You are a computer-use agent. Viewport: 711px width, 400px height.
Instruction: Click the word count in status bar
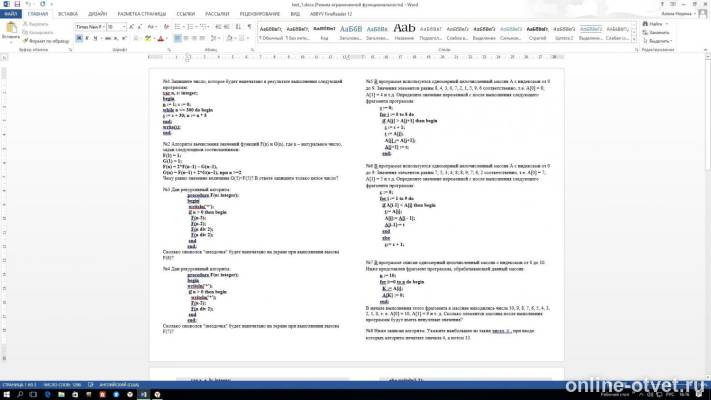62,385
